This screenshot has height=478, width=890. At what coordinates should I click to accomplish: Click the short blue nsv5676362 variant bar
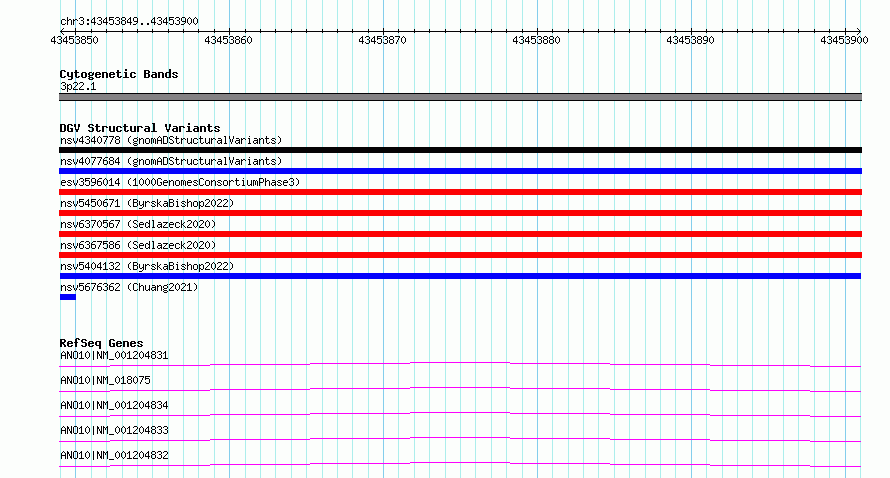[x=68, y=297]
